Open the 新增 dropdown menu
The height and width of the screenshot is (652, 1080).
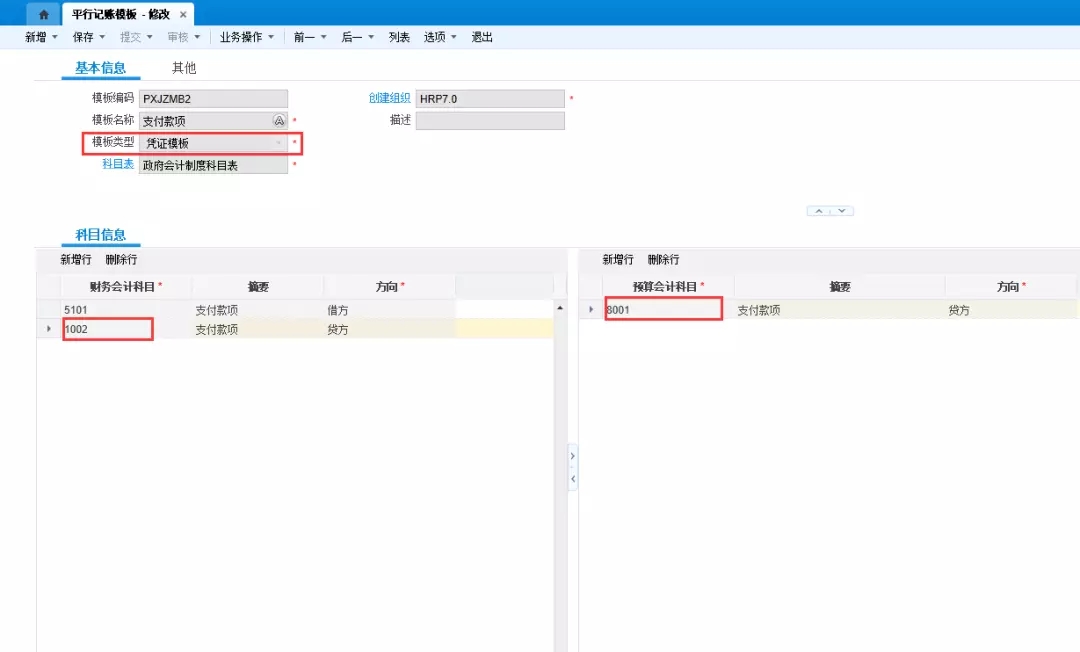click(x=41, y=37)
